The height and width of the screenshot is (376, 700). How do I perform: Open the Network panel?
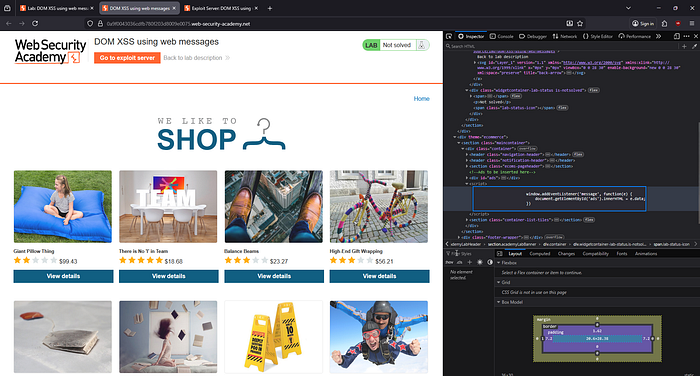pyautogui.click(x=565, y=36)
